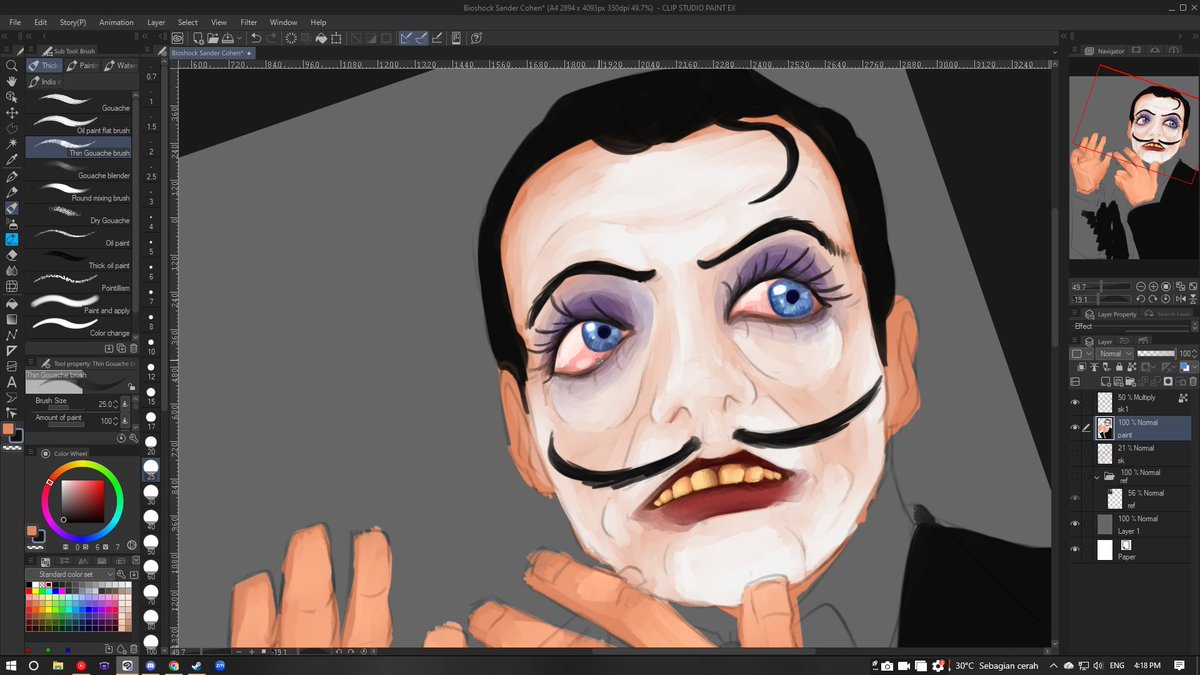This screenshot has width=1200, height=675.
Task: Open the Save options dropdown arrow
Action: [237, 38]
